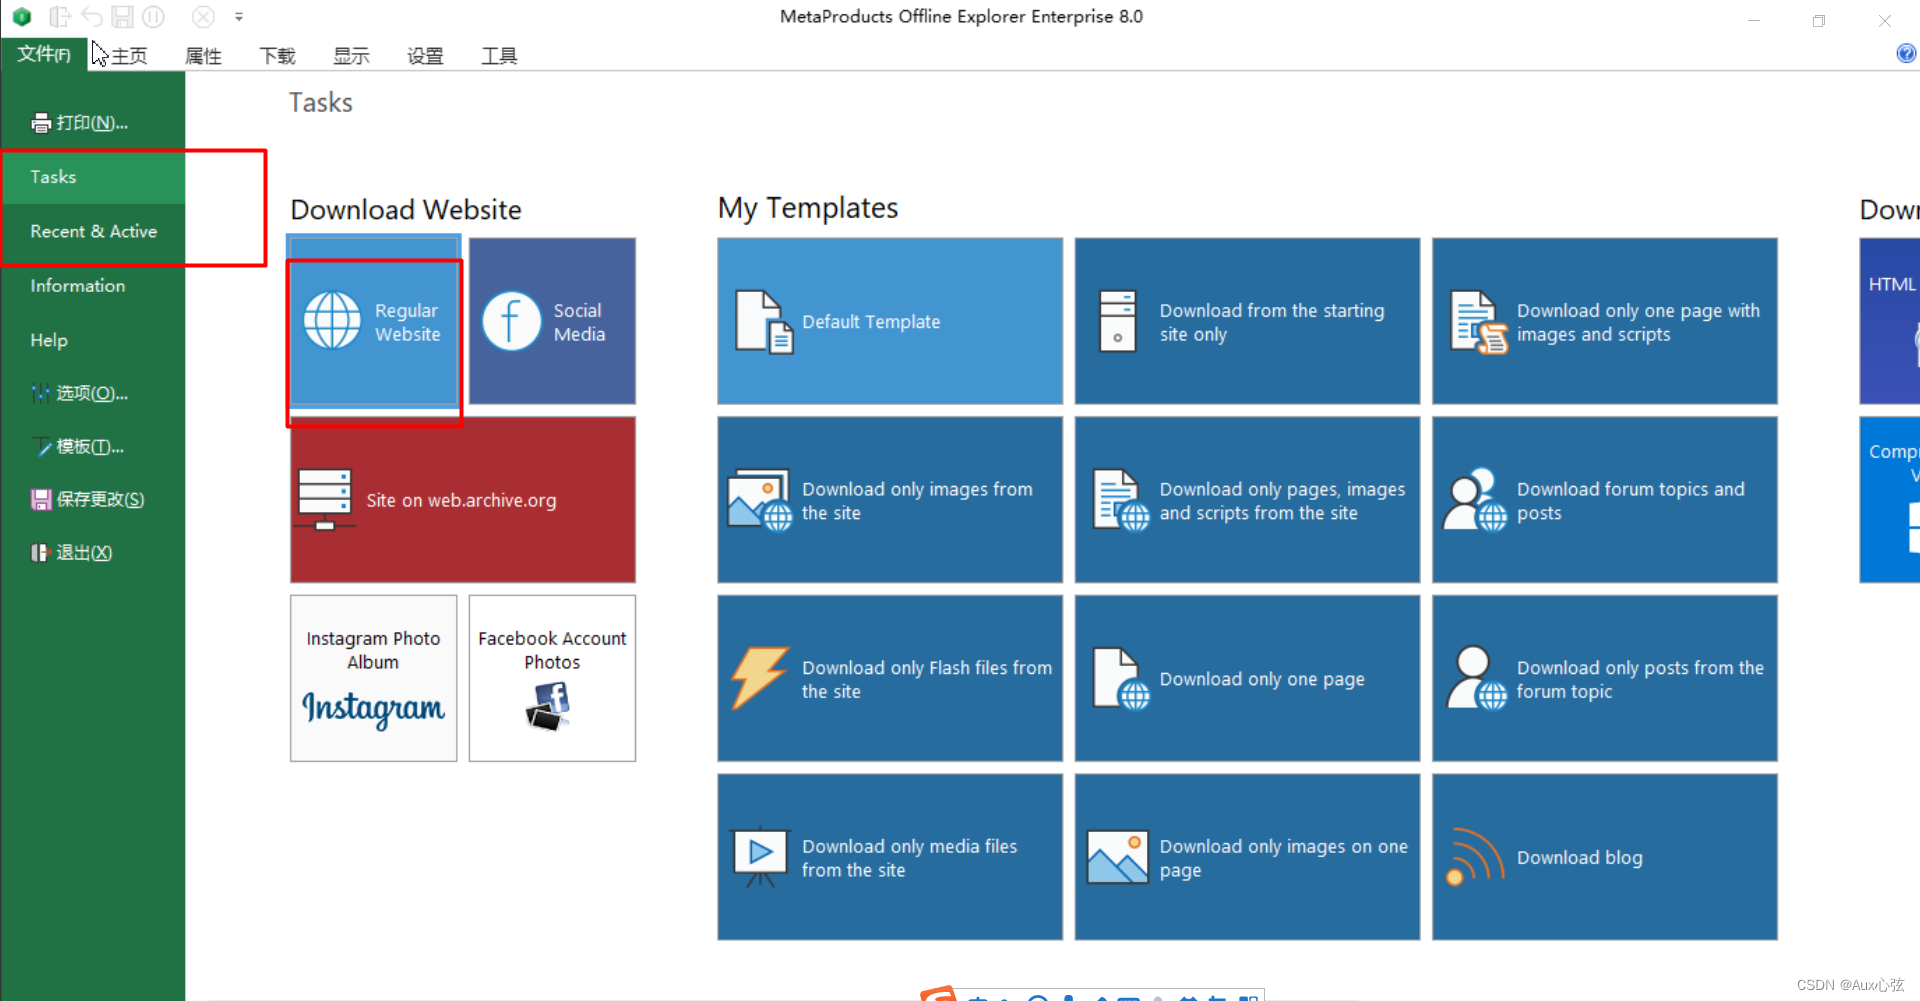
Task: Choose Download only images from the site
Action: (917, 501)
